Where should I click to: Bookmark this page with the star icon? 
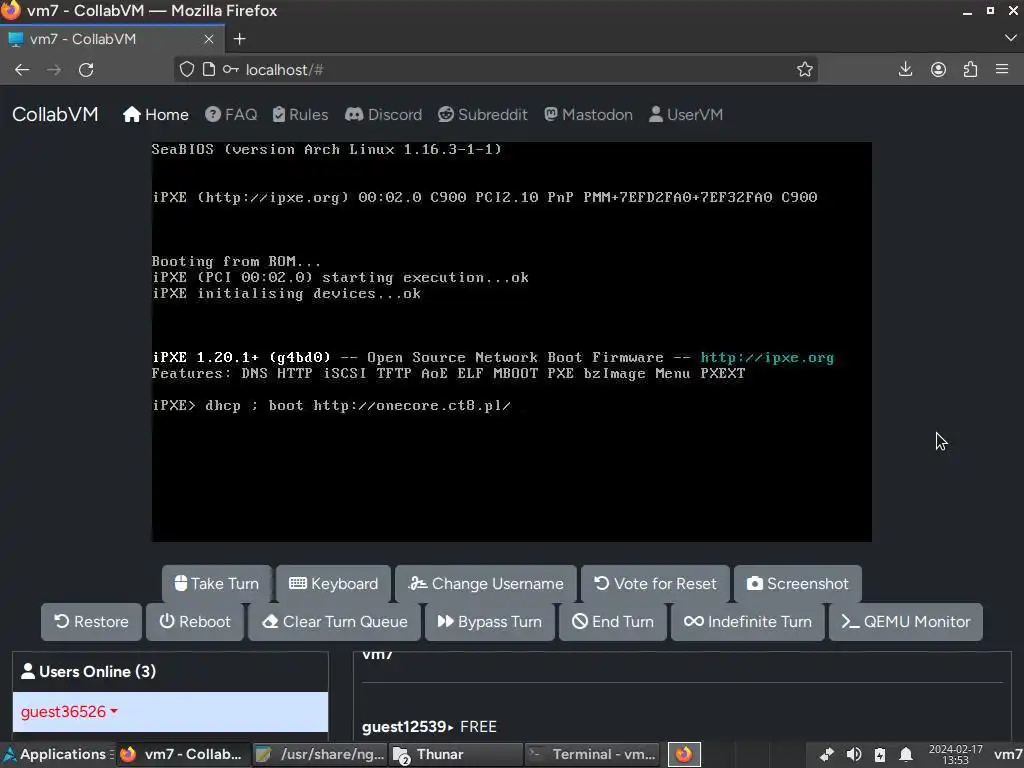point(805,69)
